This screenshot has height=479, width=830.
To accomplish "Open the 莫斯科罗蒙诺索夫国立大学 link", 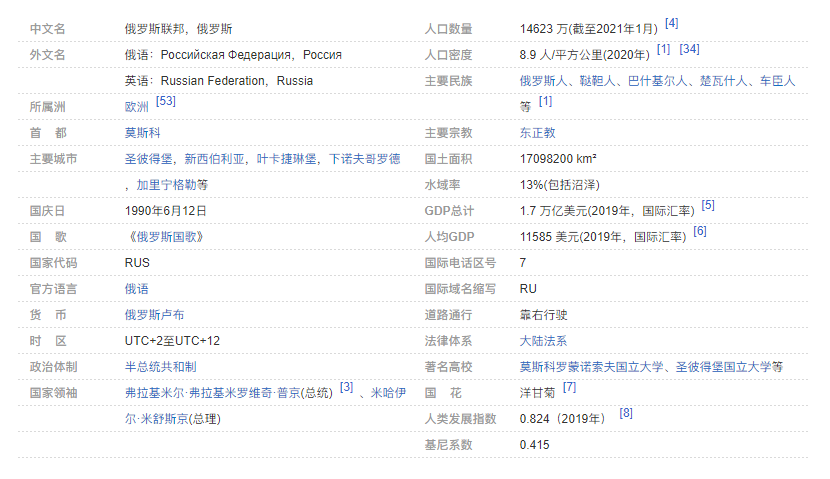I will 591,367.
